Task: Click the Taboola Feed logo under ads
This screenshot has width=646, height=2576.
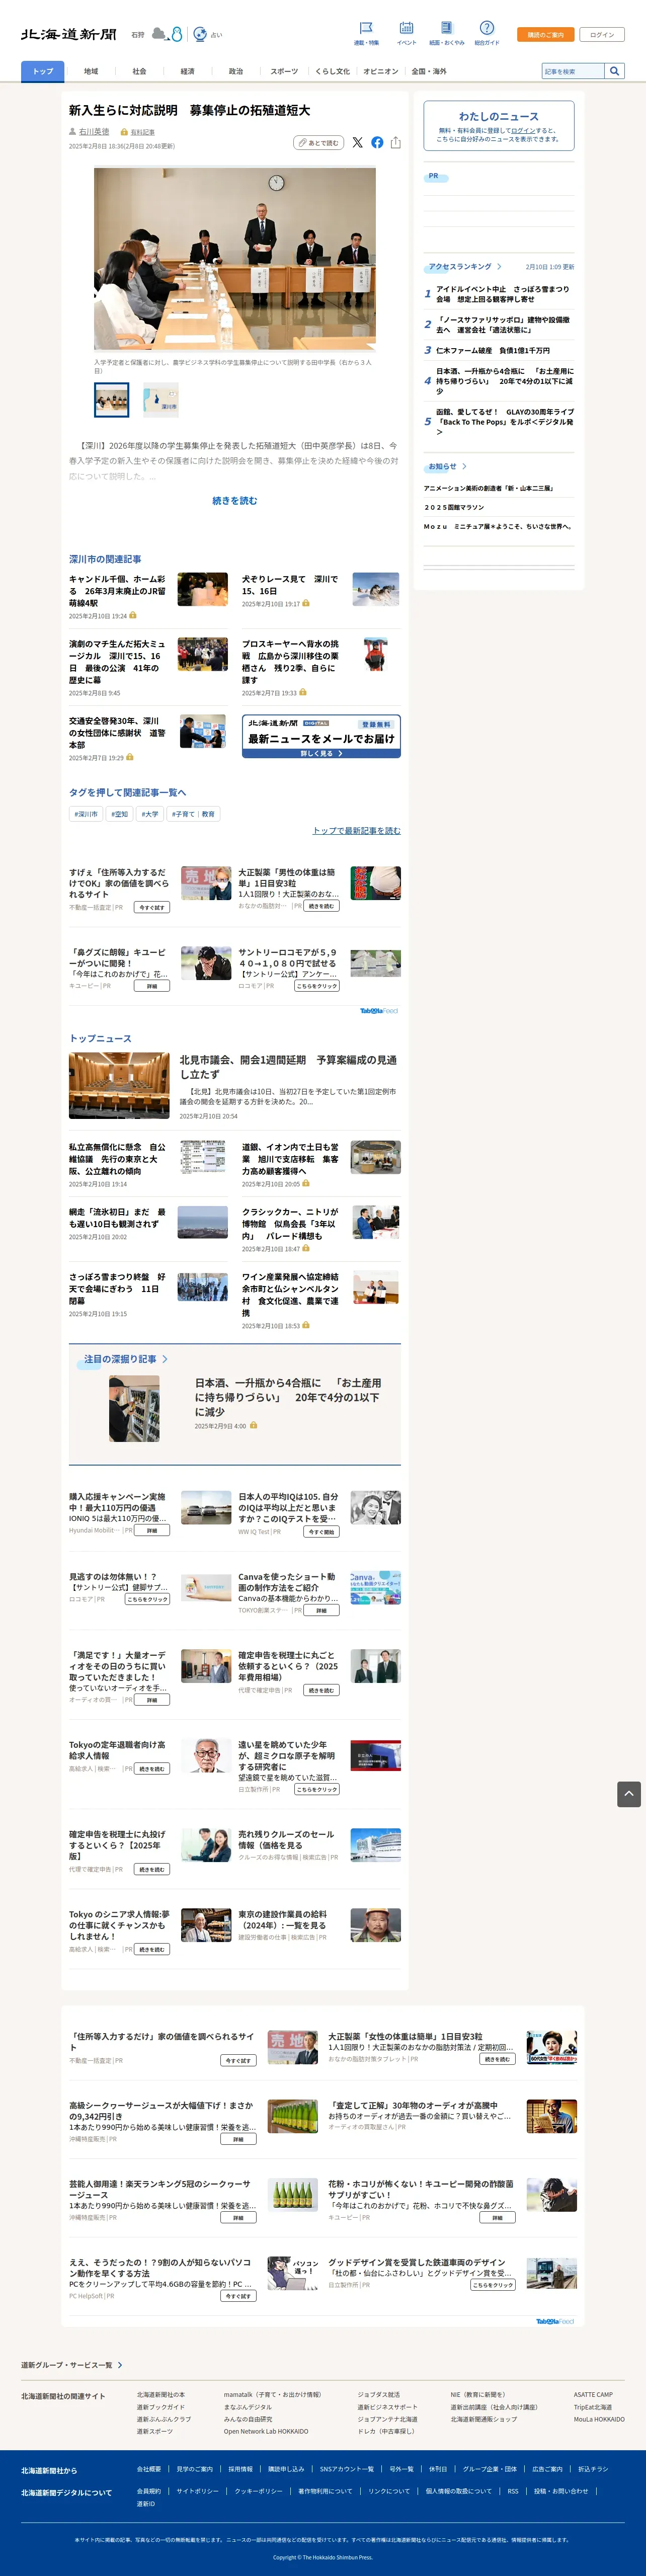Action: [379, 1010]
